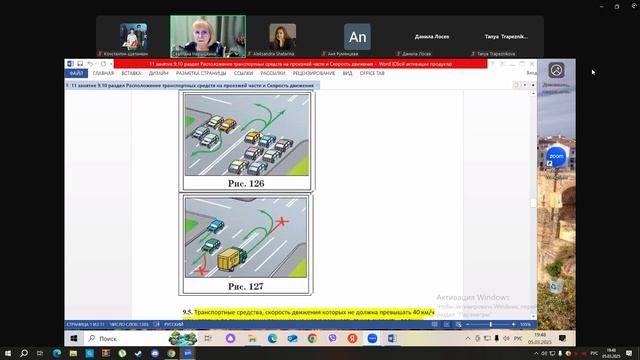Screen dimensions: 640x360
Task: Switch to the ГЛАВНАЯ ribbon tab
Action: click(103, 73)
